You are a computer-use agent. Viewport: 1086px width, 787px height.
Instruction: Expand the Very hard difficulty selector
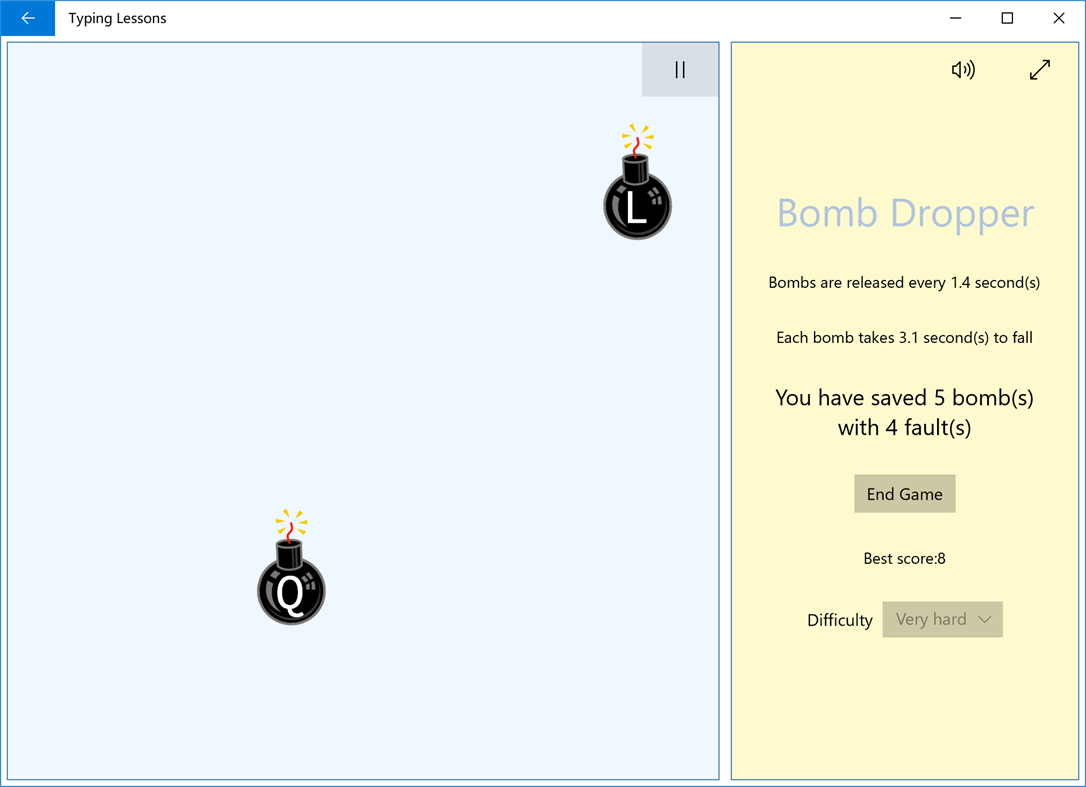(x=941, y=619)
